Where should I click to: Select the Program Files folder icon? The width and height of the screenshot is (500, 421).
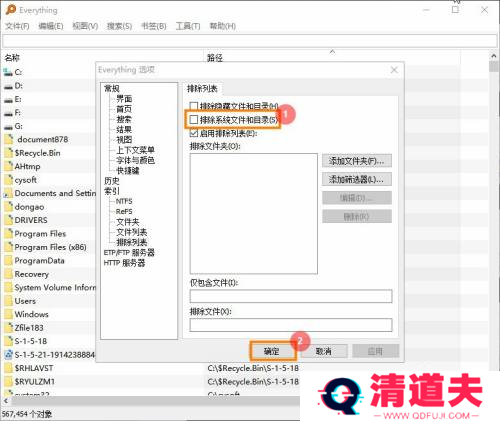9,234
